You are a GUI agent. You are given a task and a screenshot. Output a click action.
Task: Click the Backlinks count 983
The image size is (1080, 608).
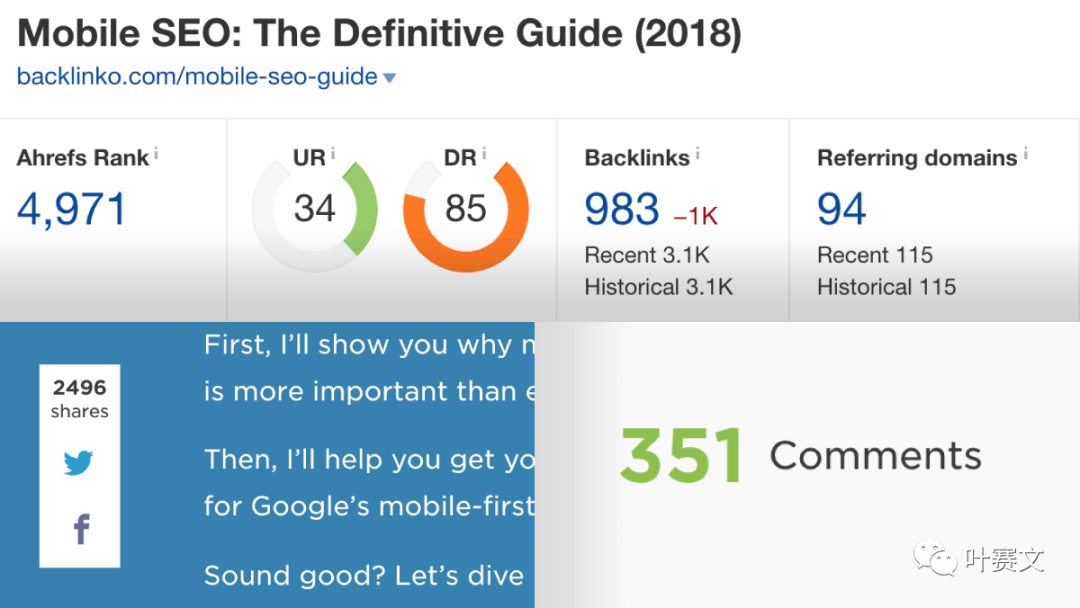622,209
